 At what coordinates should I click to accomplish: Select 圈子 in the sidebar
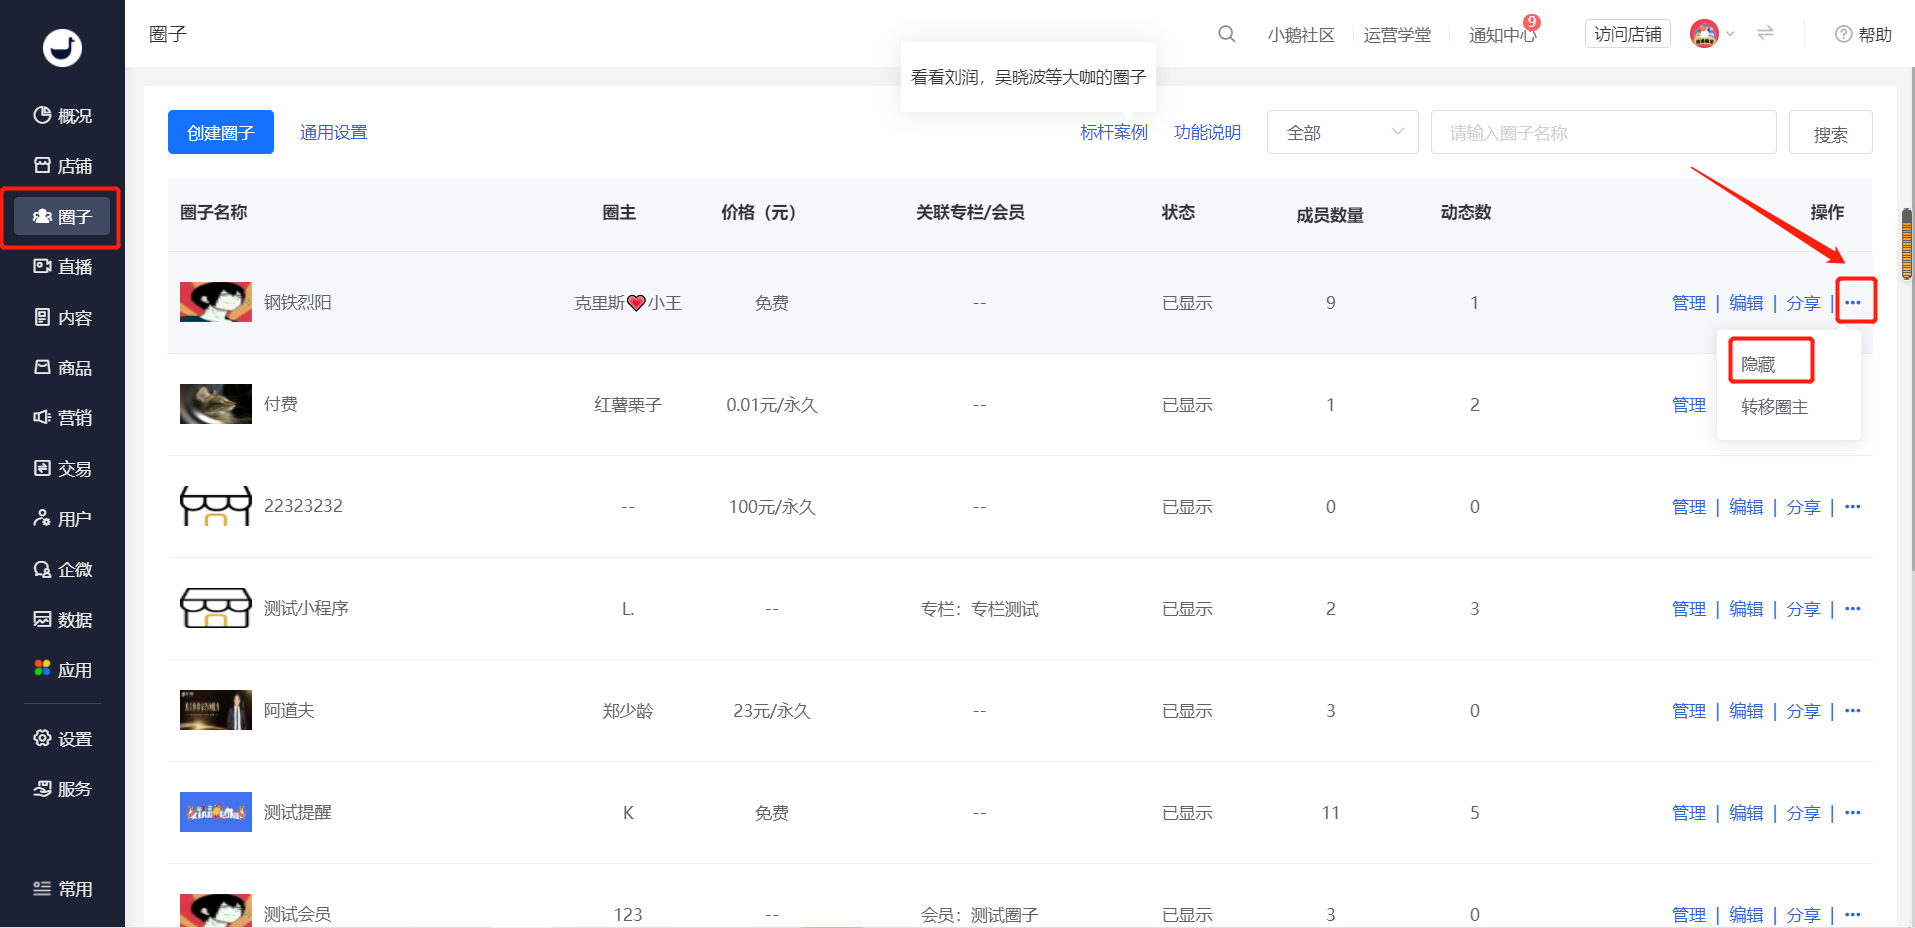62,217
